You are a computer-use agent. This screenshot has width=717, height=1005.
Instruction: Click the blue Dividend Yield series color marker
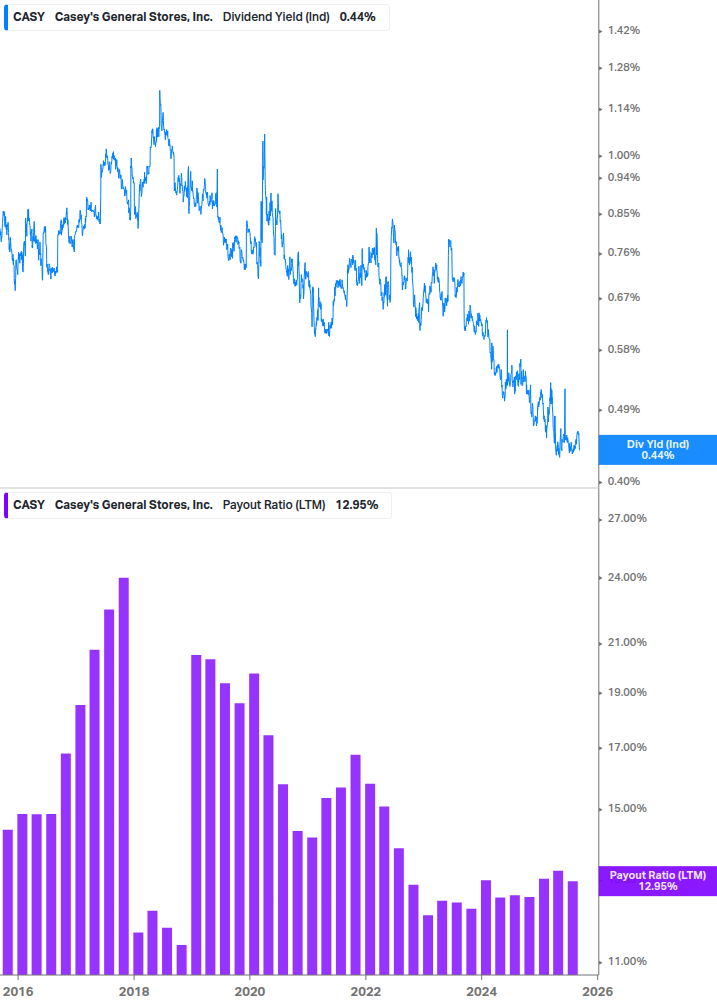click(x=5, y=17)
